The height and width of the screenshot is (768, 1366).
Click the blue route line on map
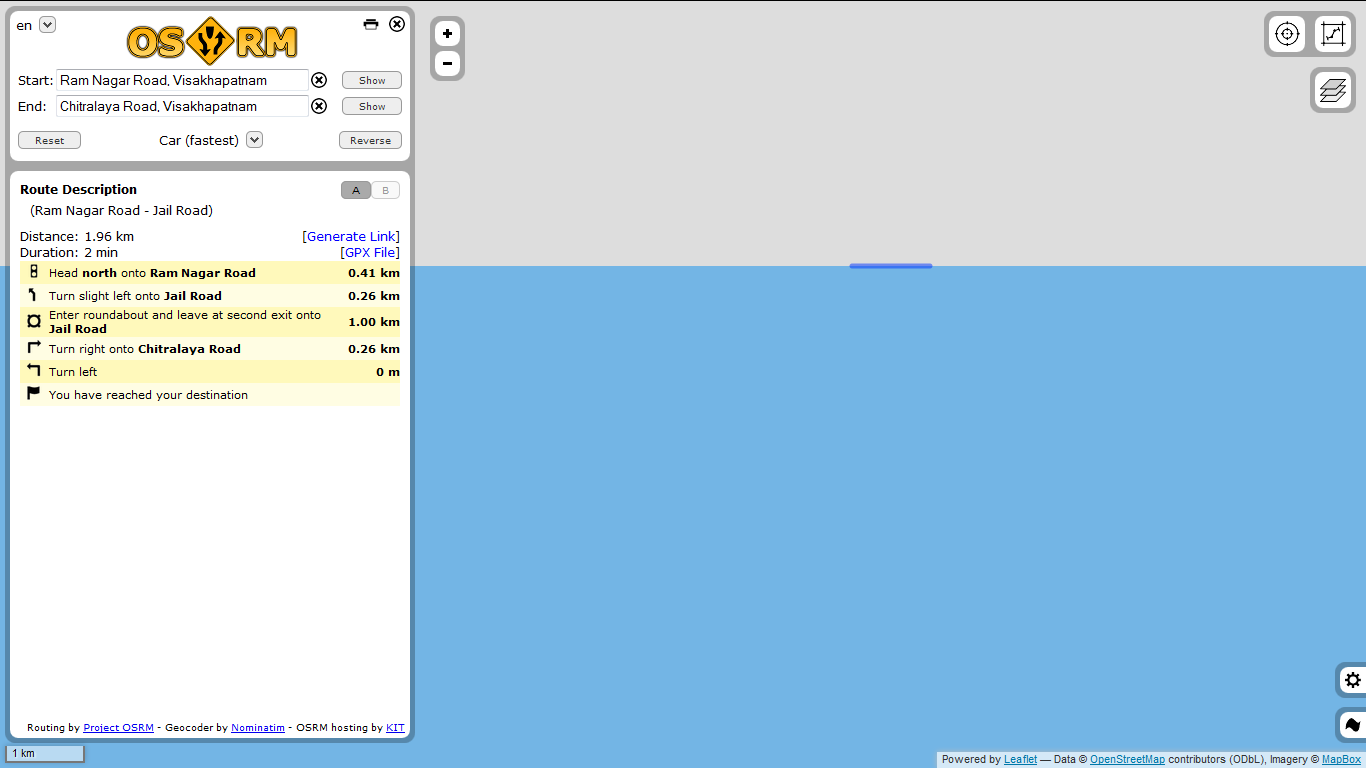click(x=891, y=266)
